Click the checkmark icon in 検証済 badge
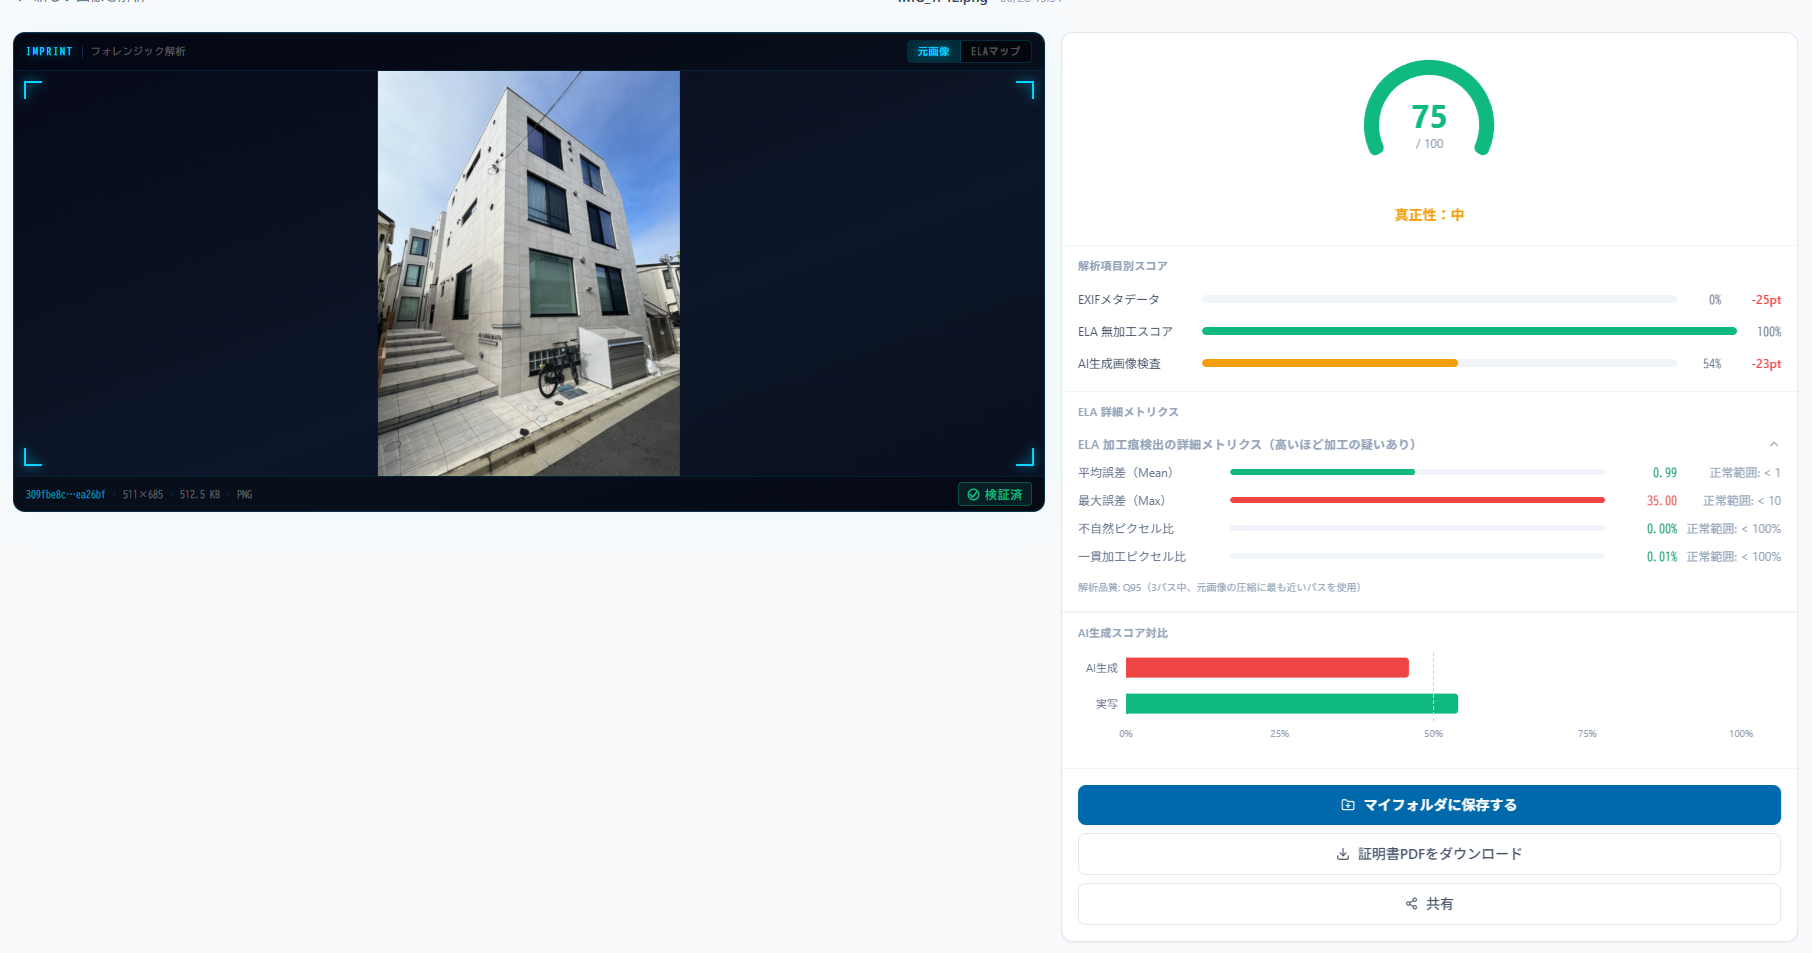This screenshot has height=953, width=1812. [973, 494]
